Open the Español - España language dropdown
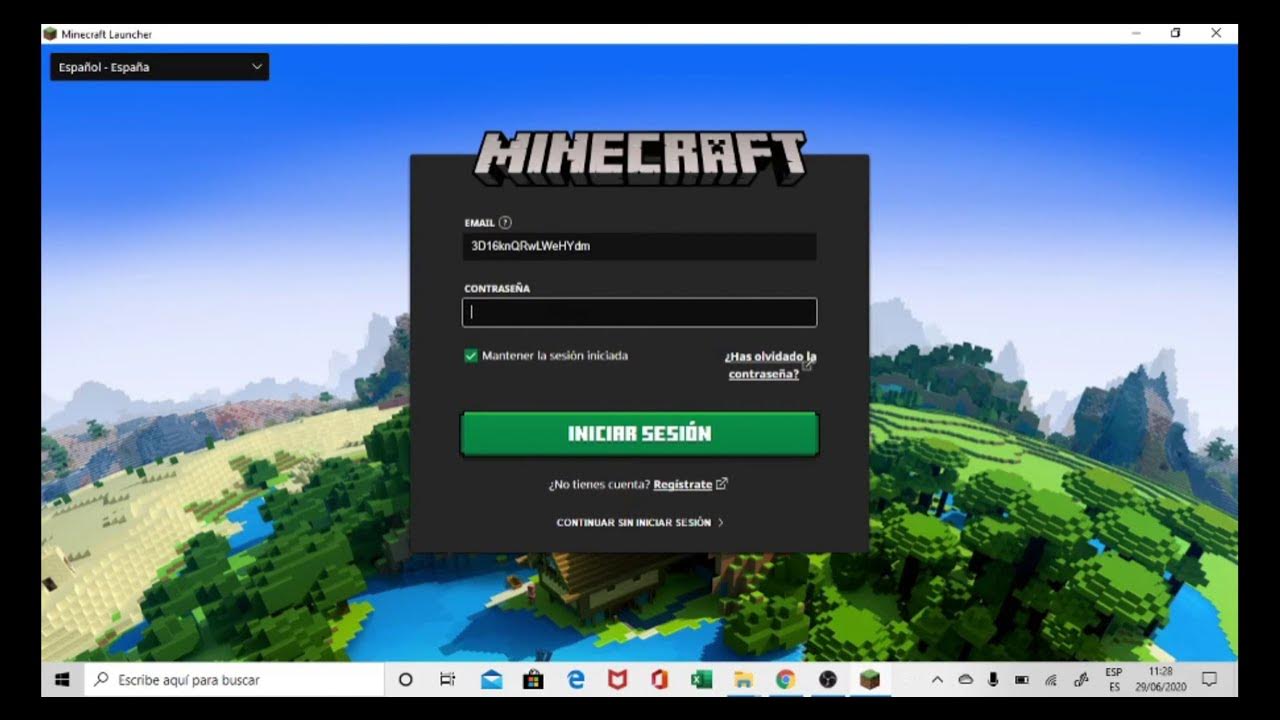The width and height of the screenshot is (1280, 720). [x=159, y=67]
